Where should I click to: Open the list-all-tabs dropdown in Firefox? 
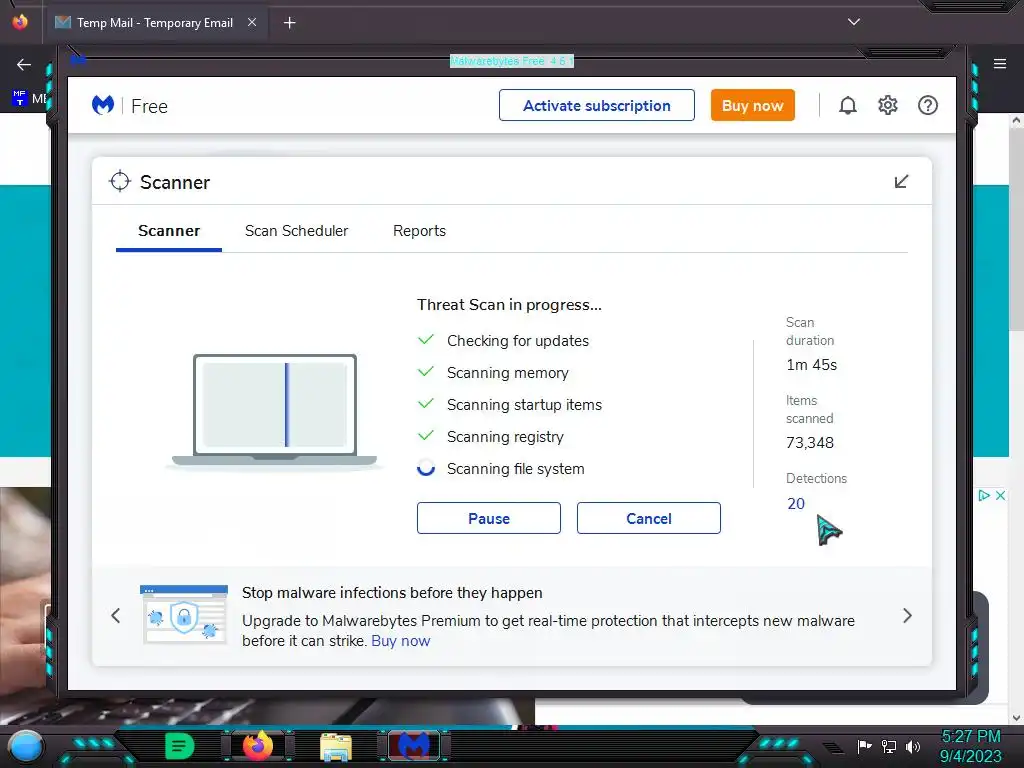(x=854, y=22)
